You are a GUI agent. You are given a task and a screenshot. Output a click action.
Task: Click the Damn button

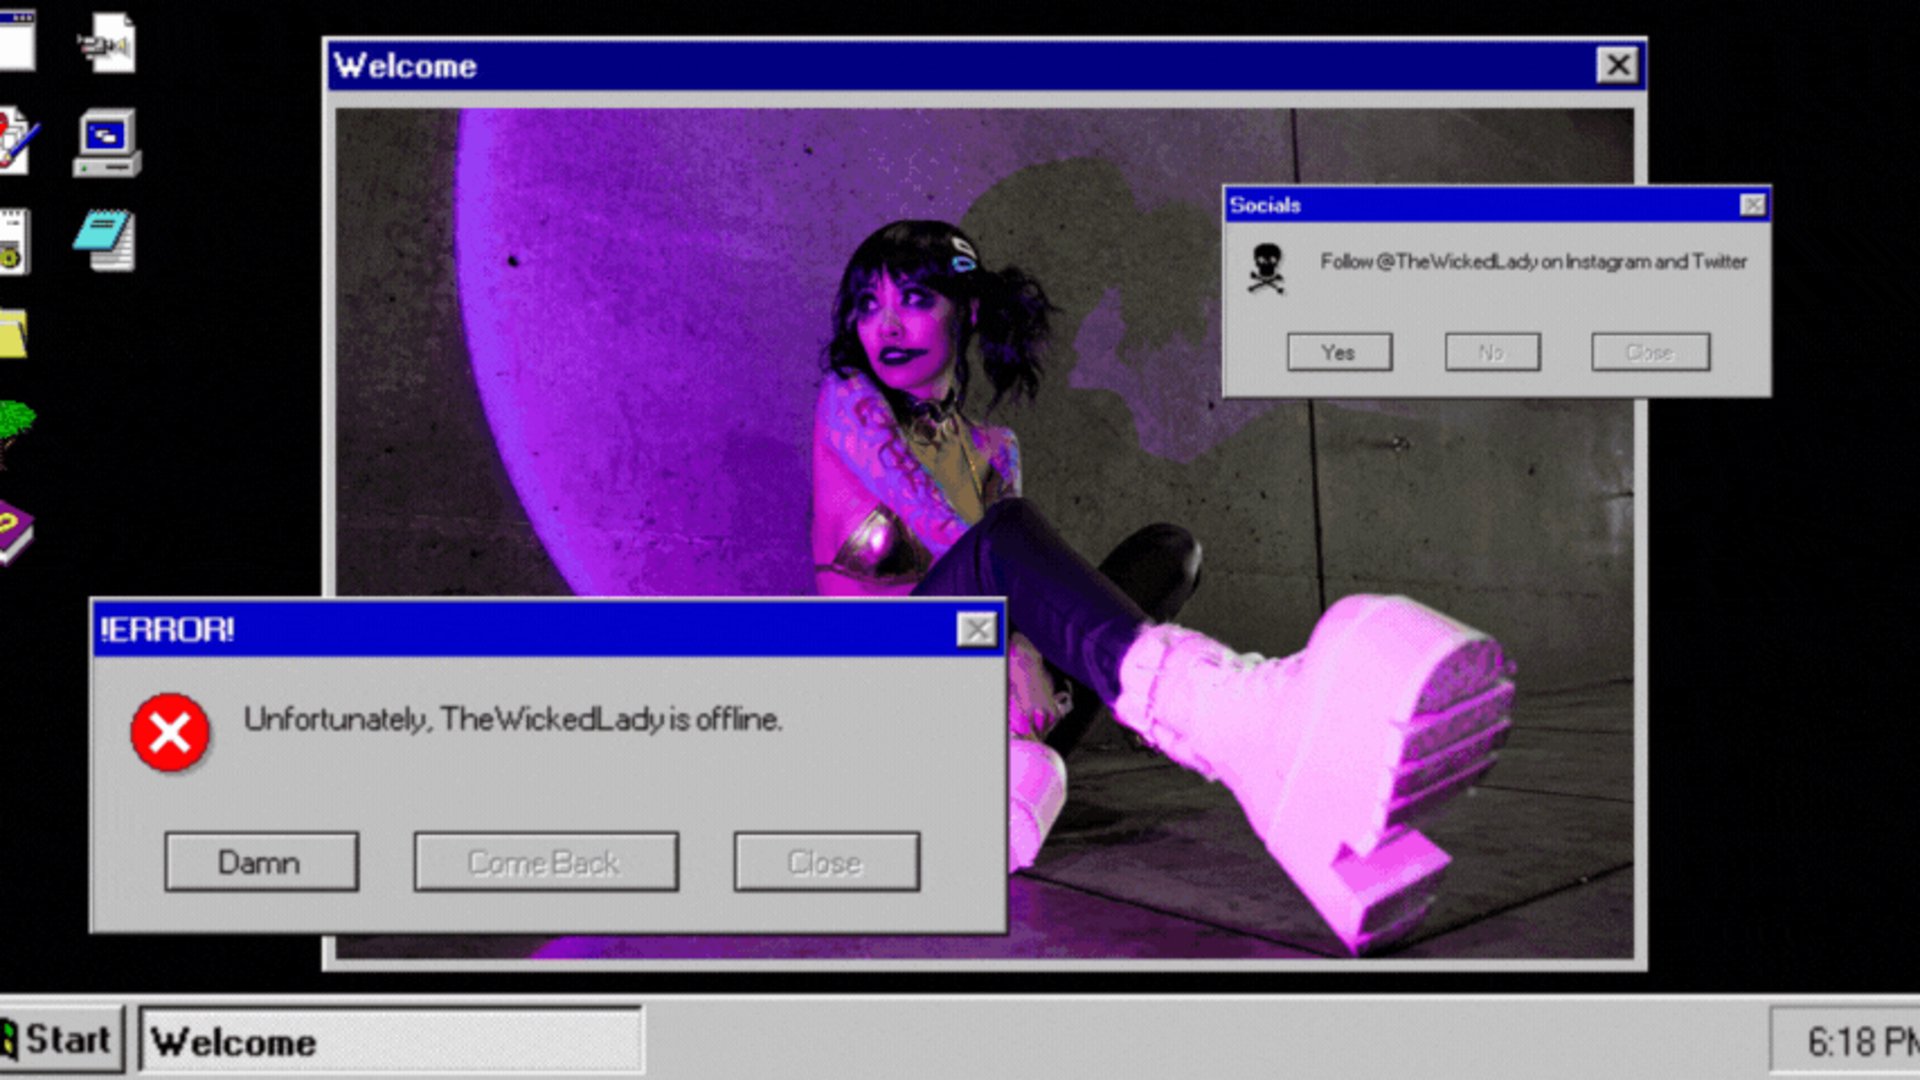pos(261,862)
